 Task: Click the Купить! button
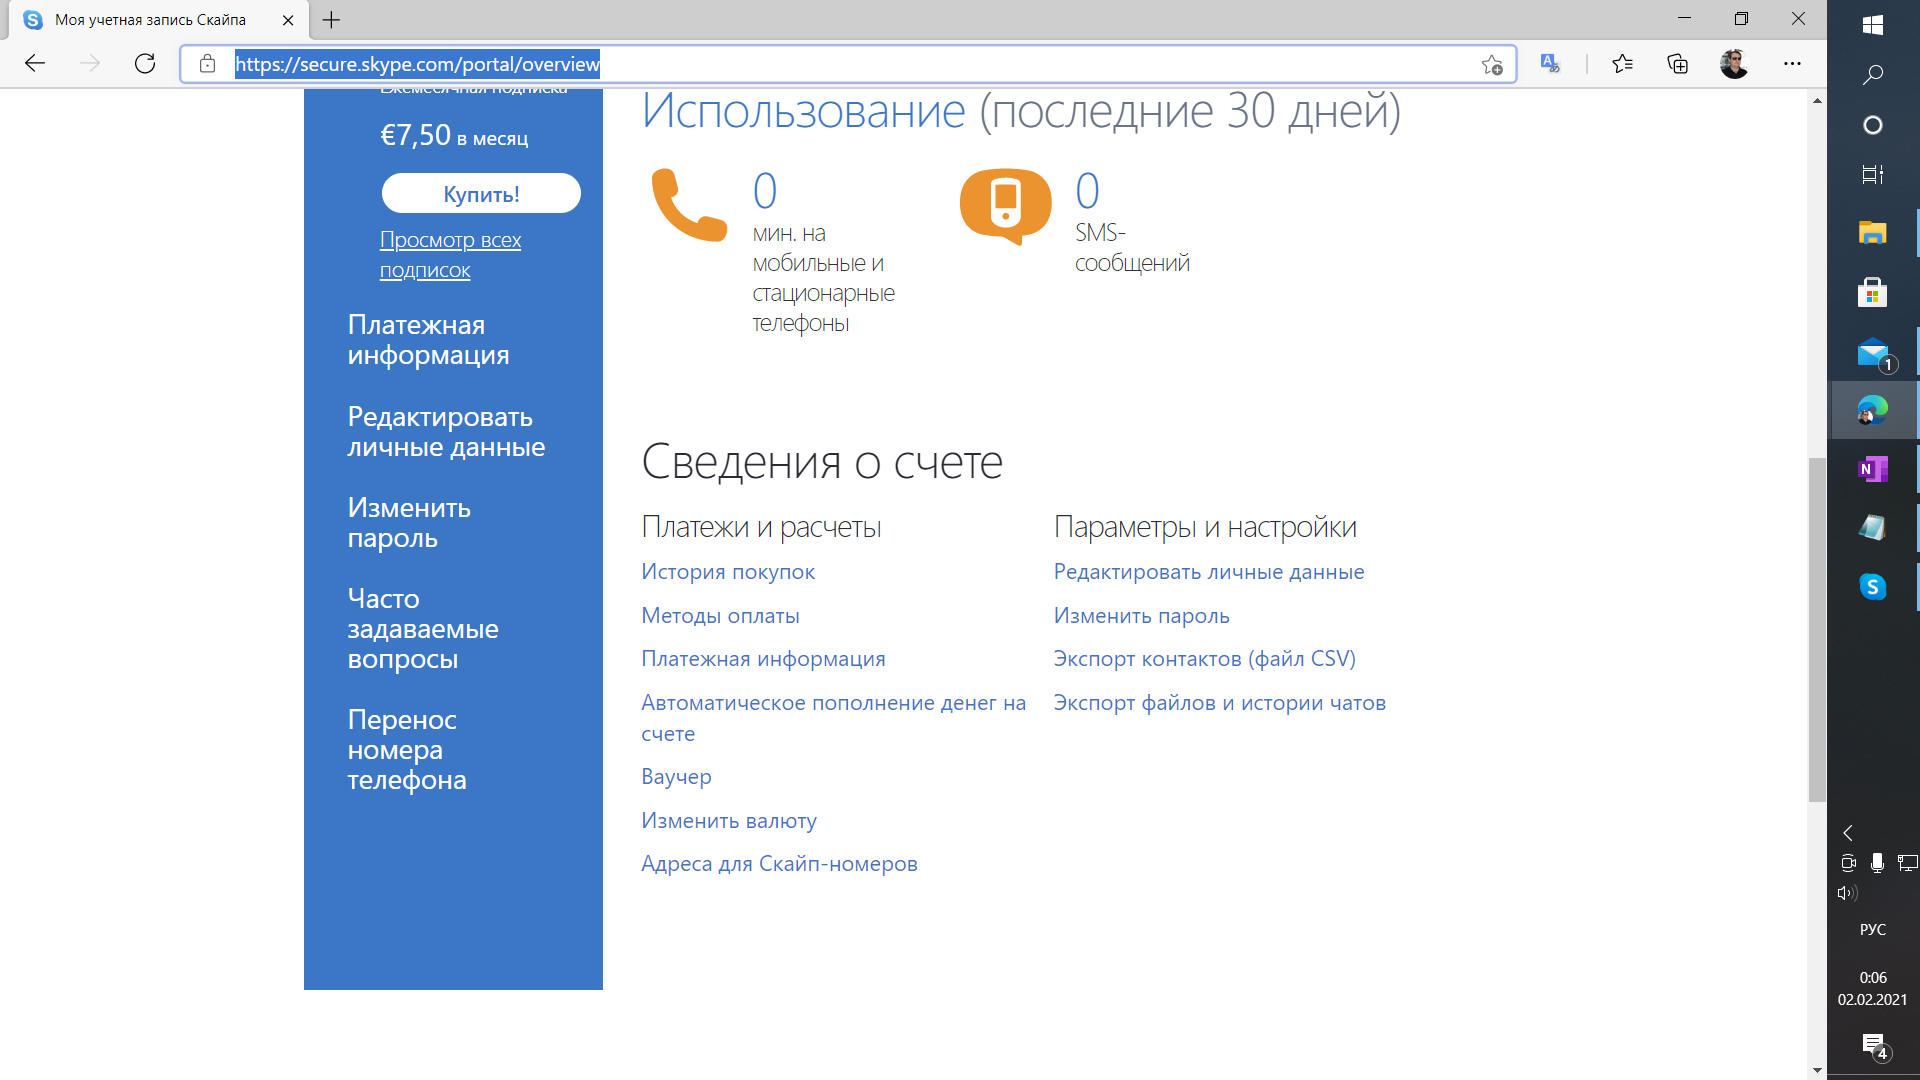[481, 193]
